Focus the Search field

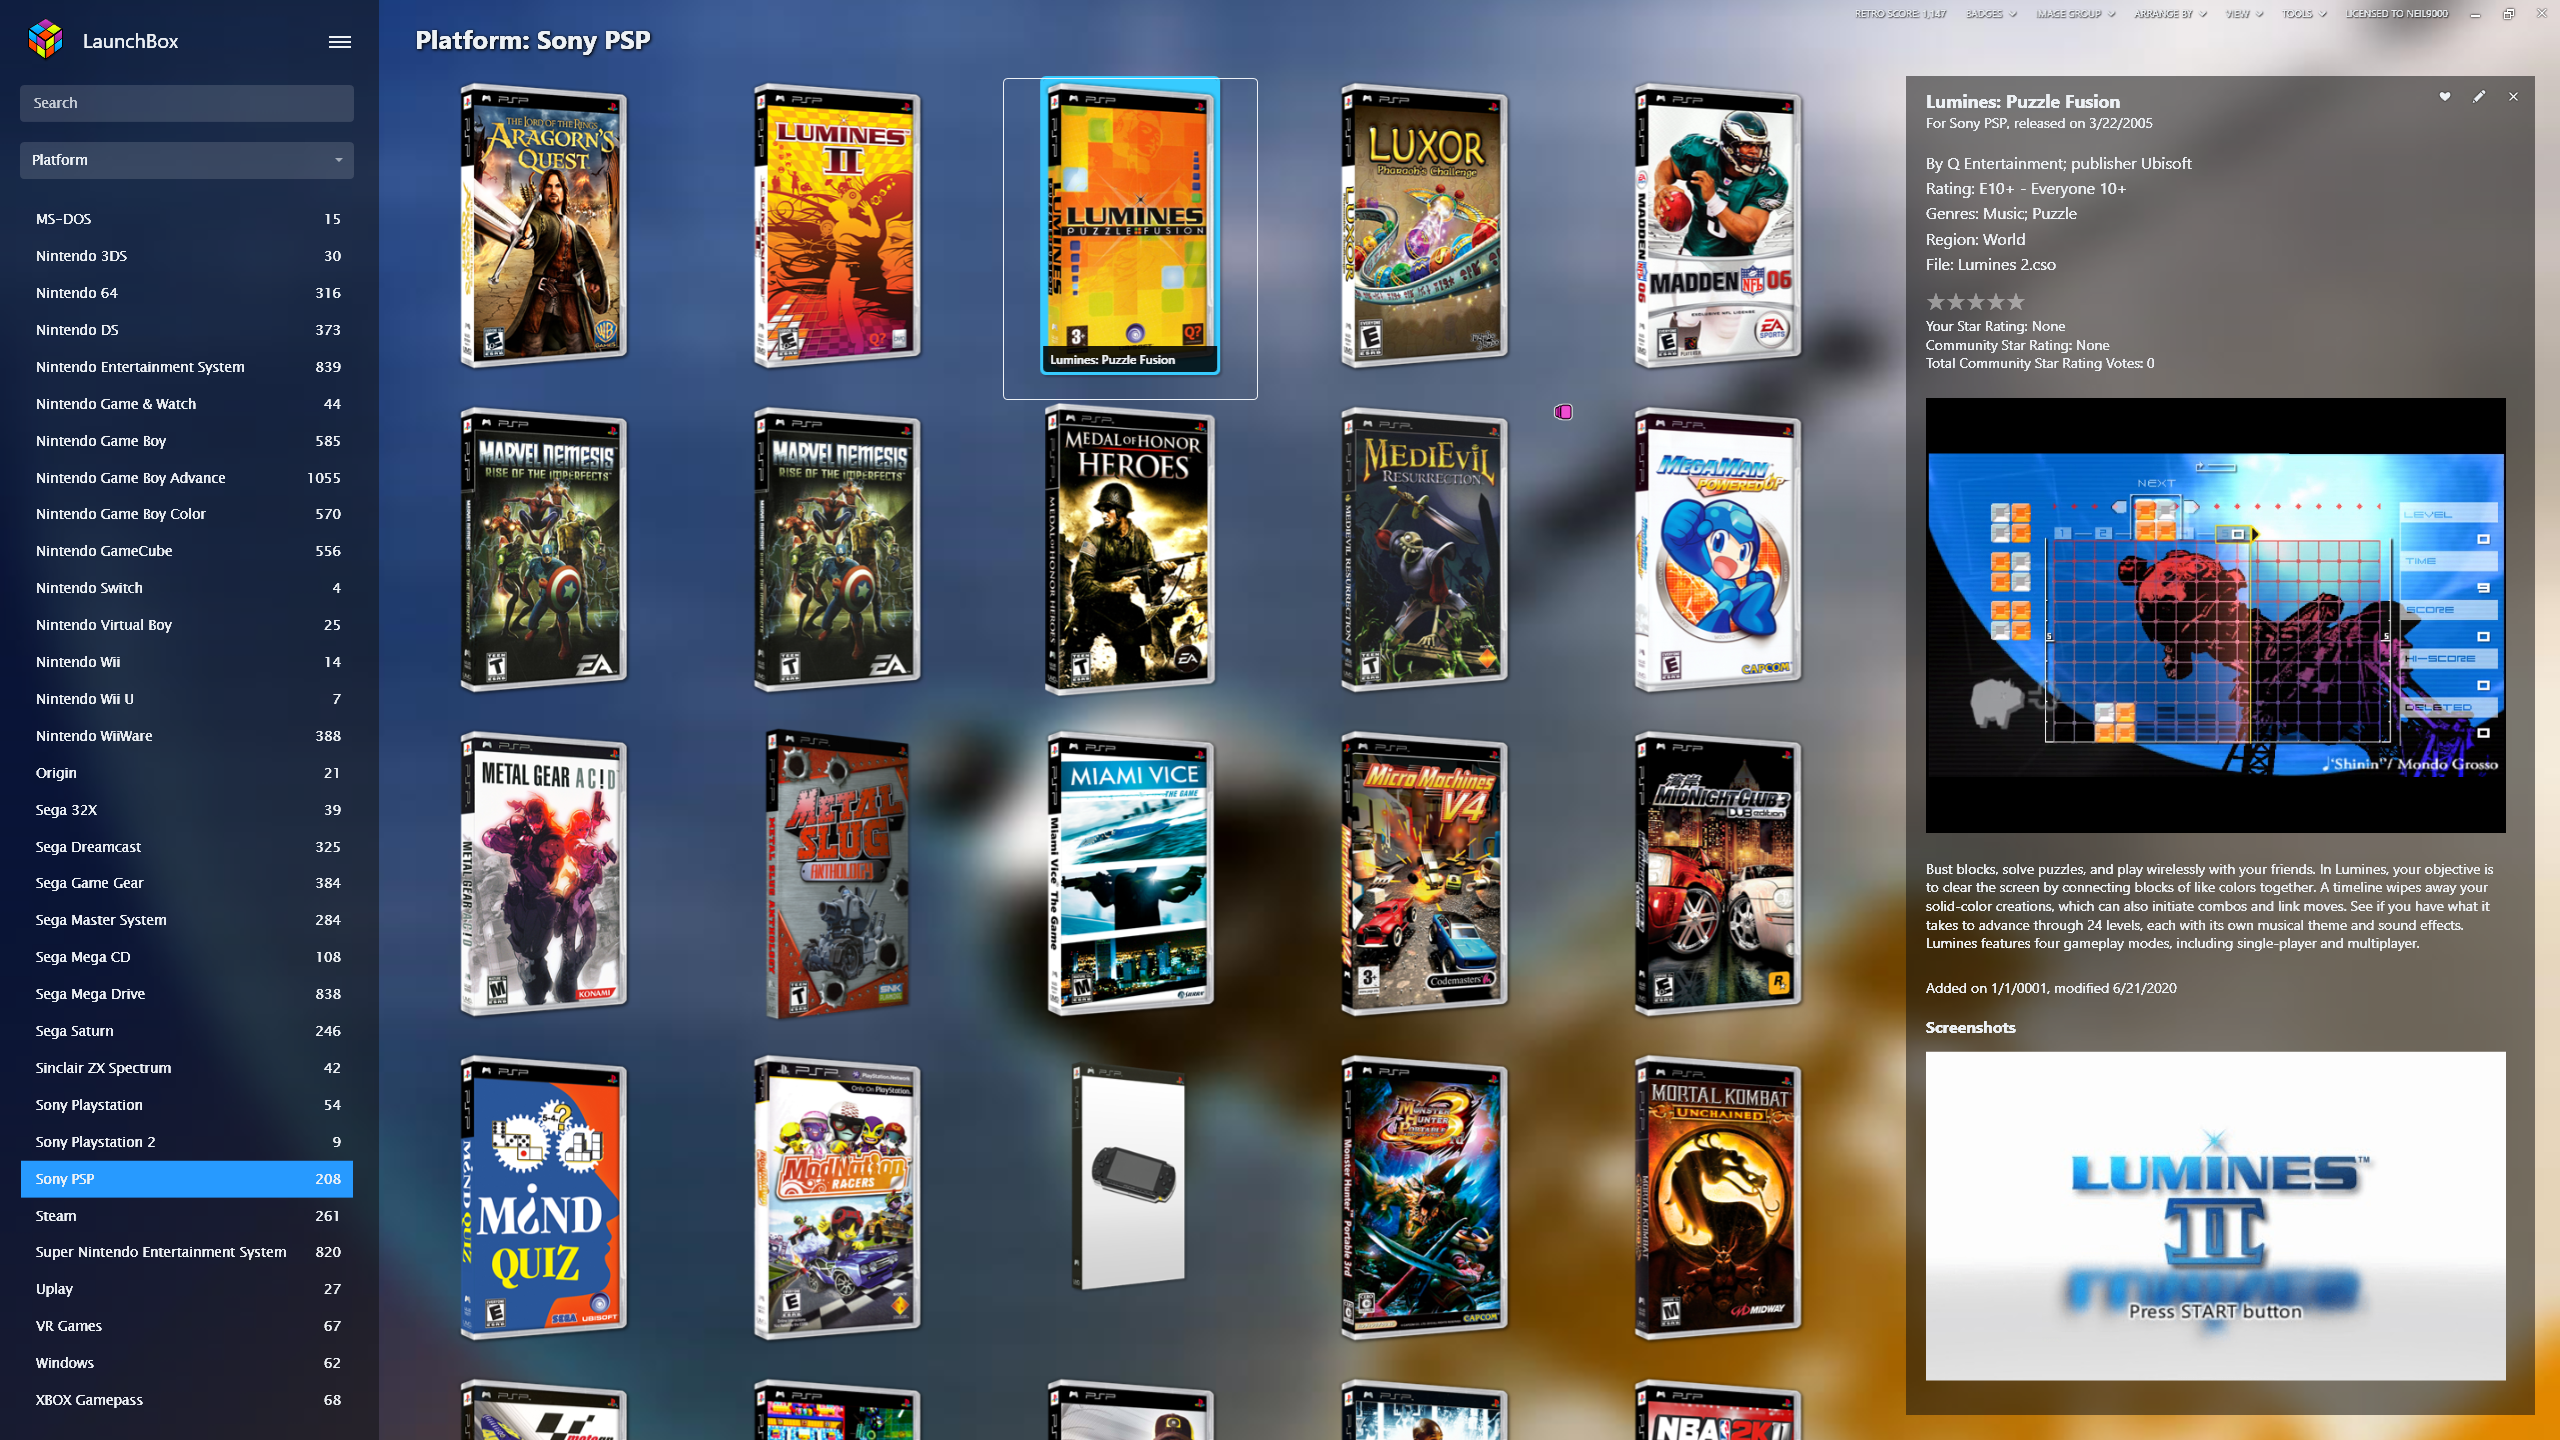(x=187, y=103)
